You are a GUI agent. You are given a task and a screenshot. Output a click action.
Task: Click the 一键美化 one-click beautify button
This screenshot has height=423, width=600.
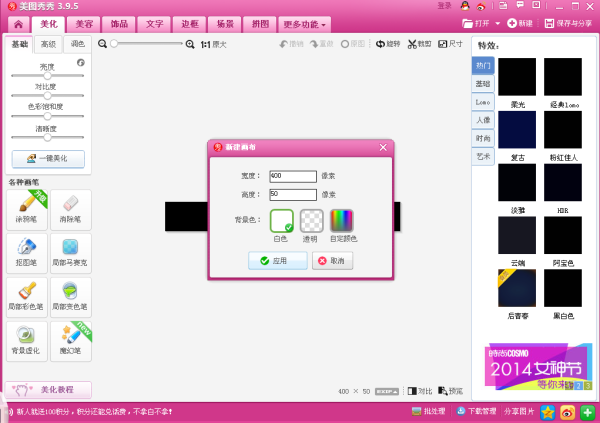pos(48,158)
